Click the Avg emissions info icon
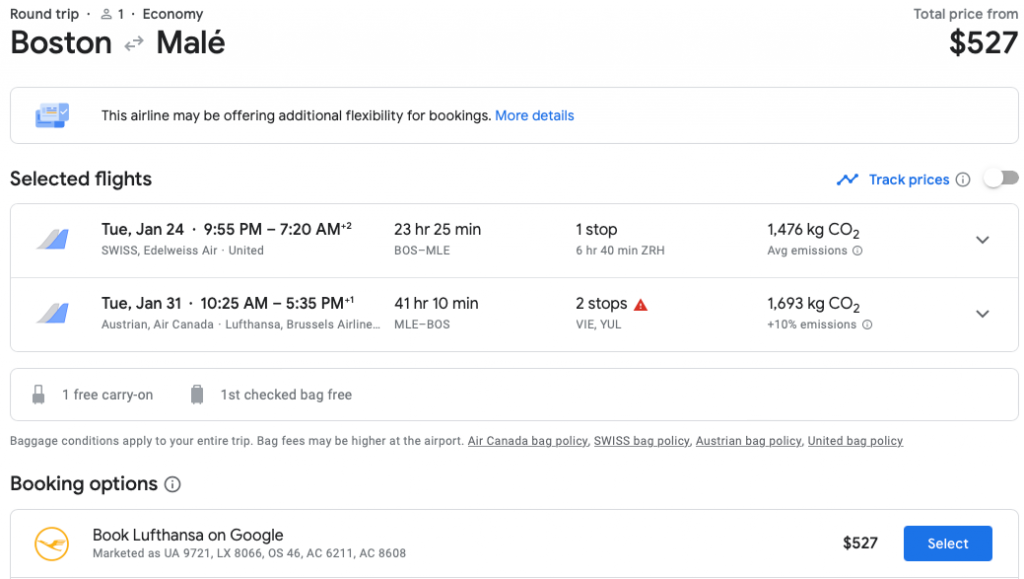 click(x=857, y=251)
